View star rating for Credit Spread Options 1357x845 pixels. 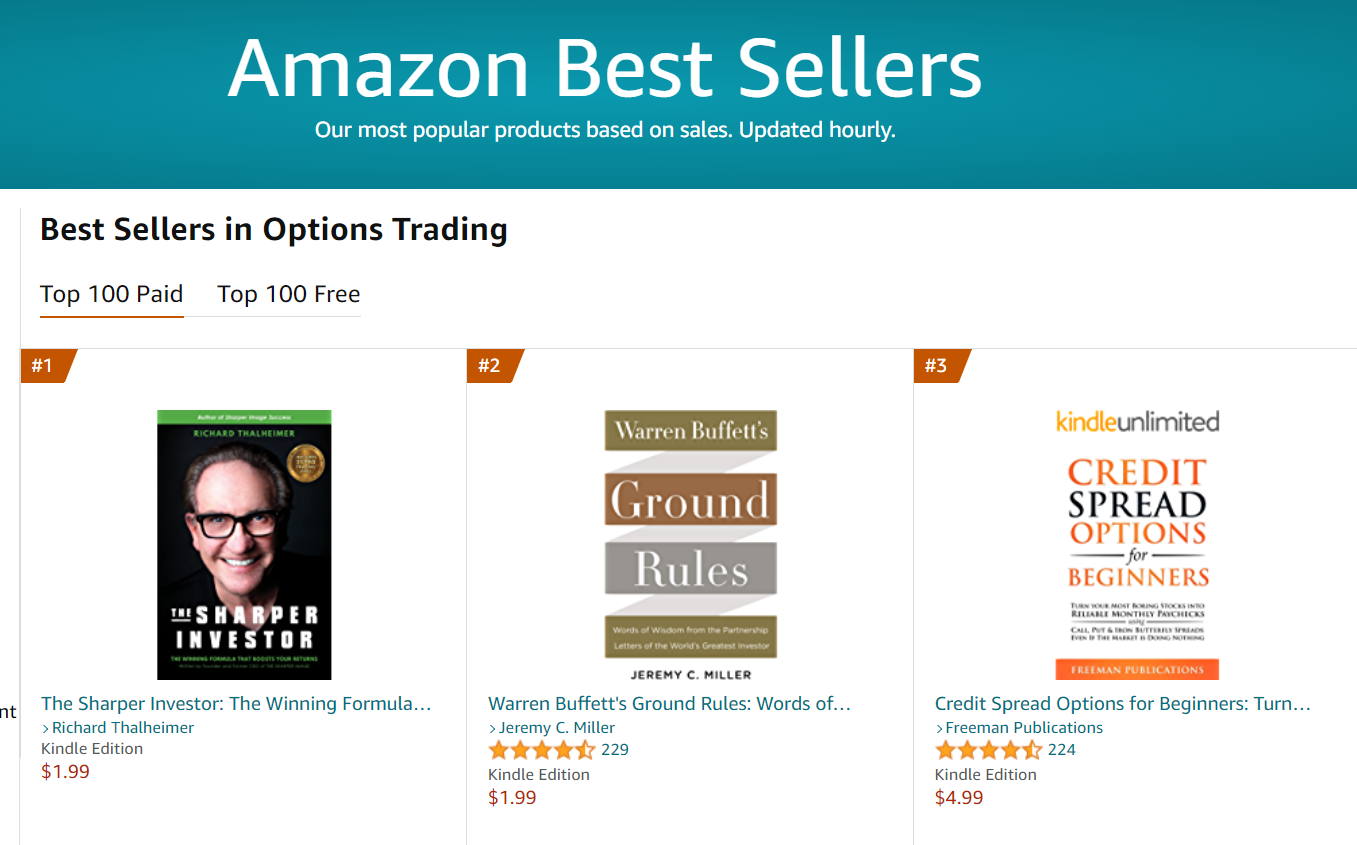989,750
